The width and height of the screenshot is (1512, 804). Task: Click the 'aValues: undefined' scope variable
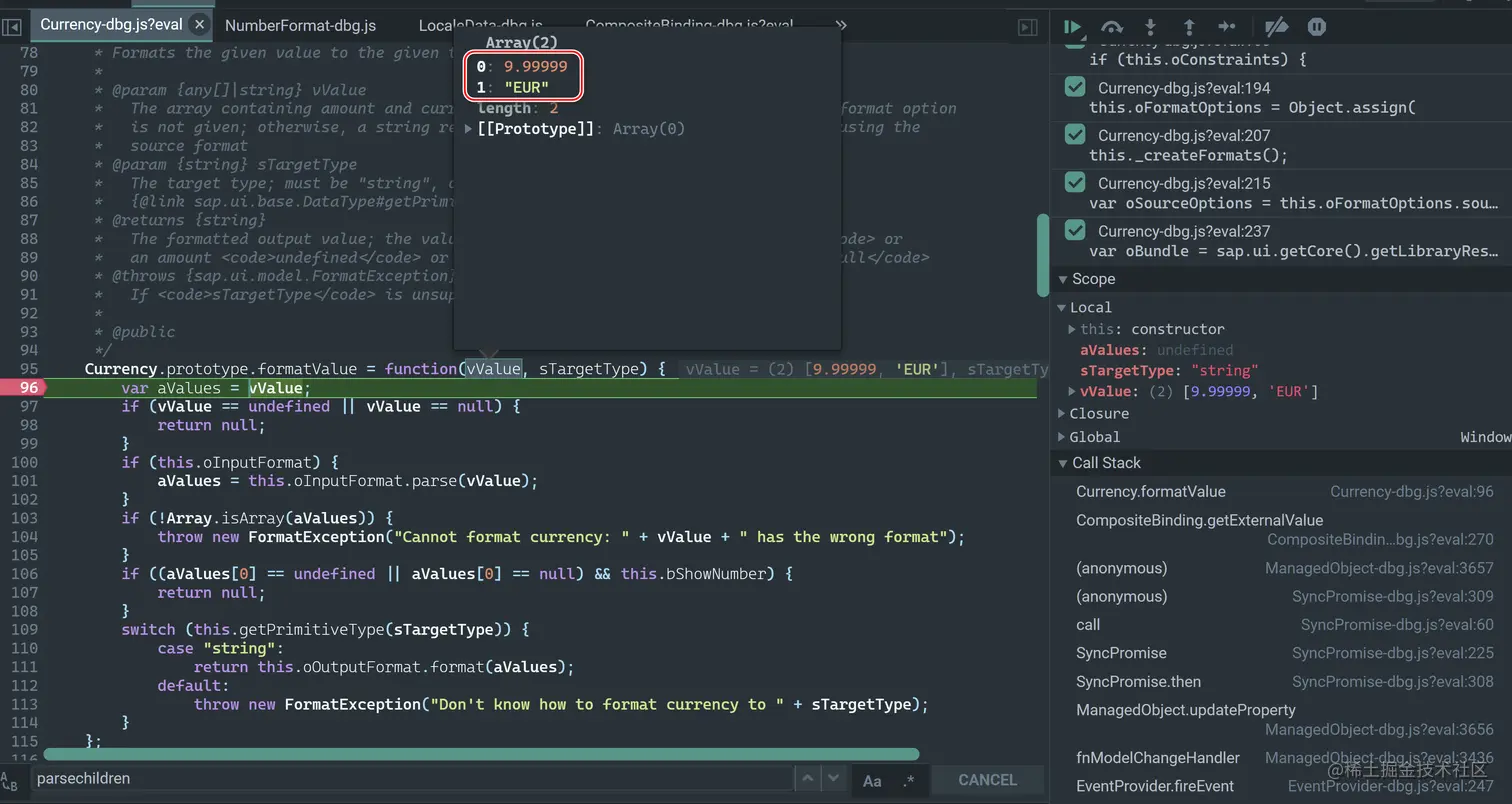point(1156,350)
